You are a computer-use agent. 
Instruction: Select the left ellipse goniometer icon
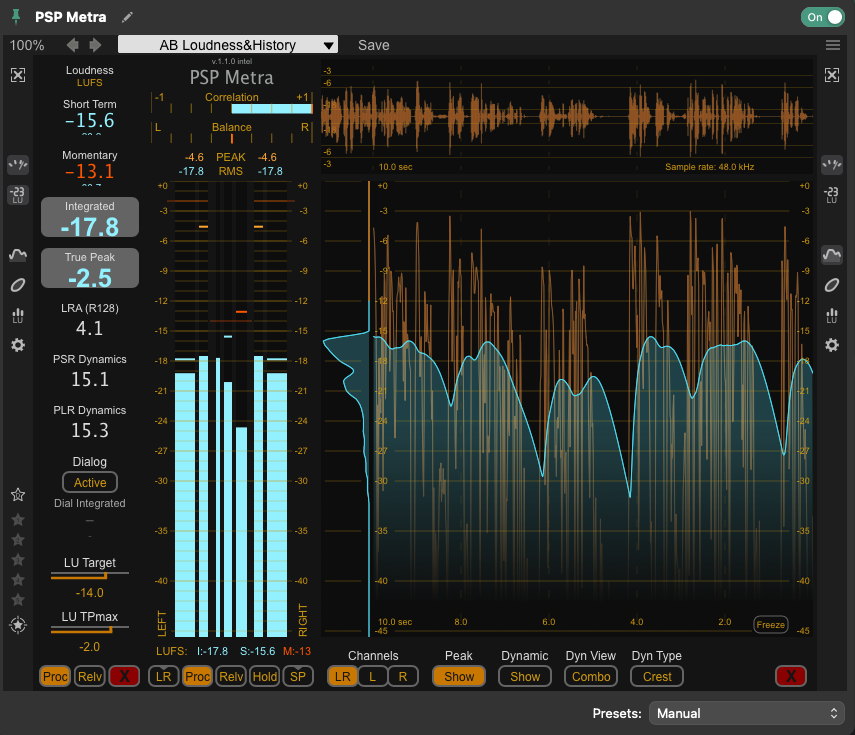pos(18,285)
